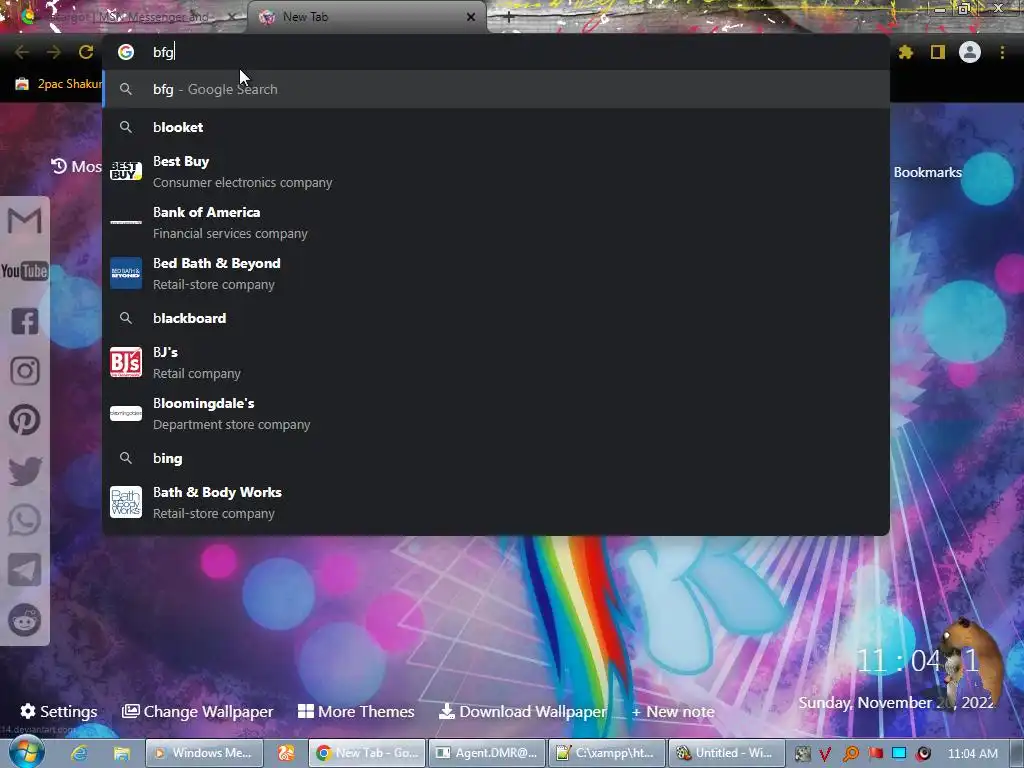Open new tab page Settings
This screenshot has height=768, width=1024.
tap(59, 711)
